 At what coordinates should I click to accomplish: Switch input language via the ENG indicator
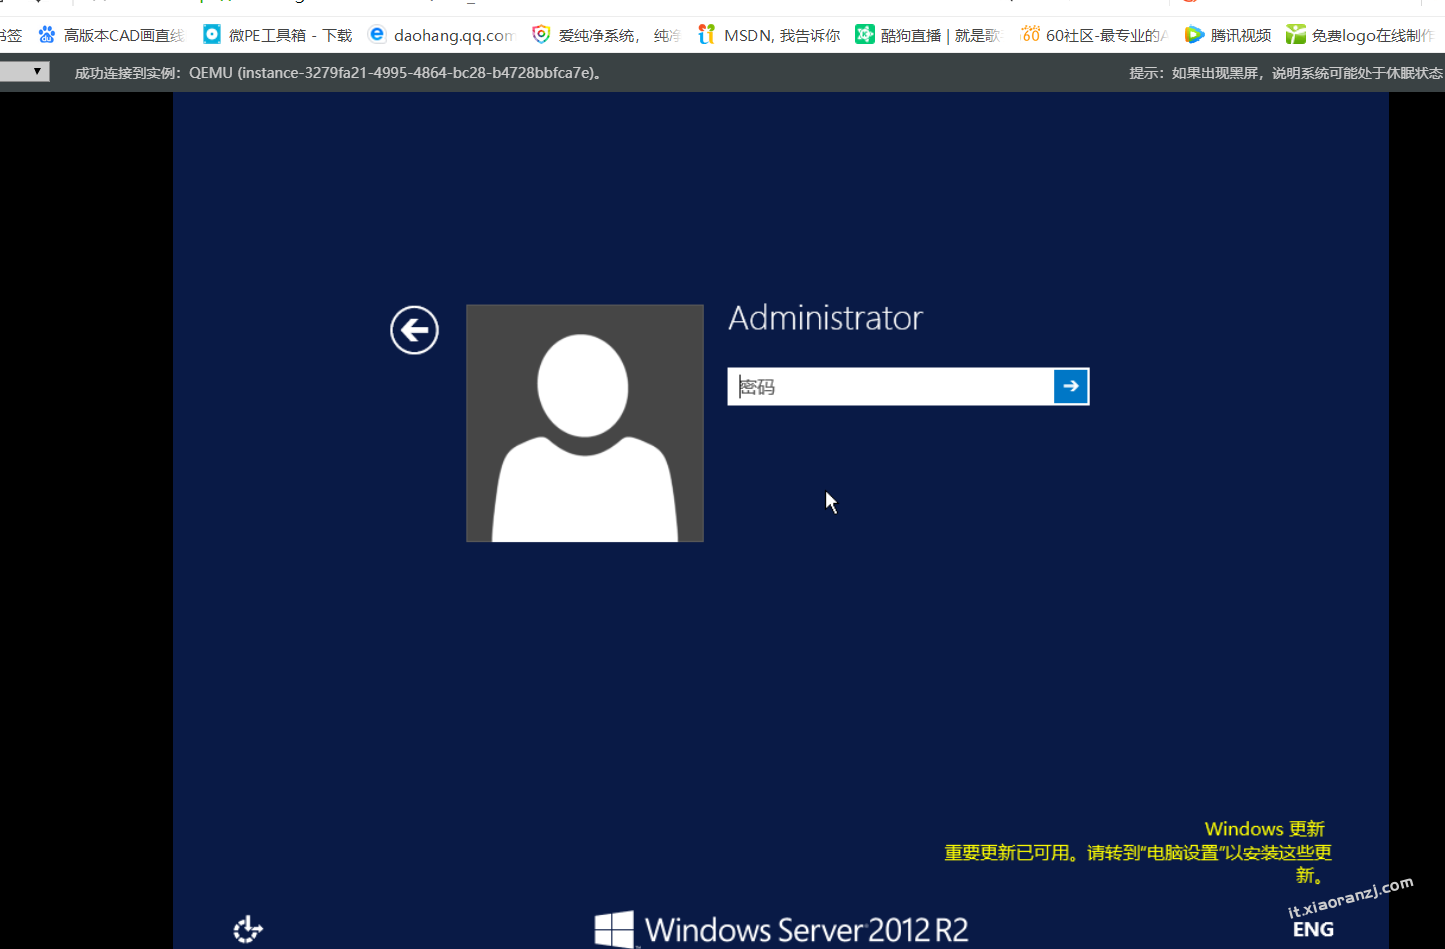pos(1313,930)
